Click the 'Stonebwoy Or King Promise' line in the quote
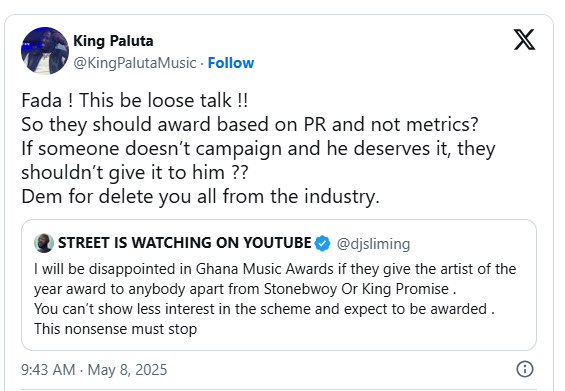565x391 pixels. point(245,289)
